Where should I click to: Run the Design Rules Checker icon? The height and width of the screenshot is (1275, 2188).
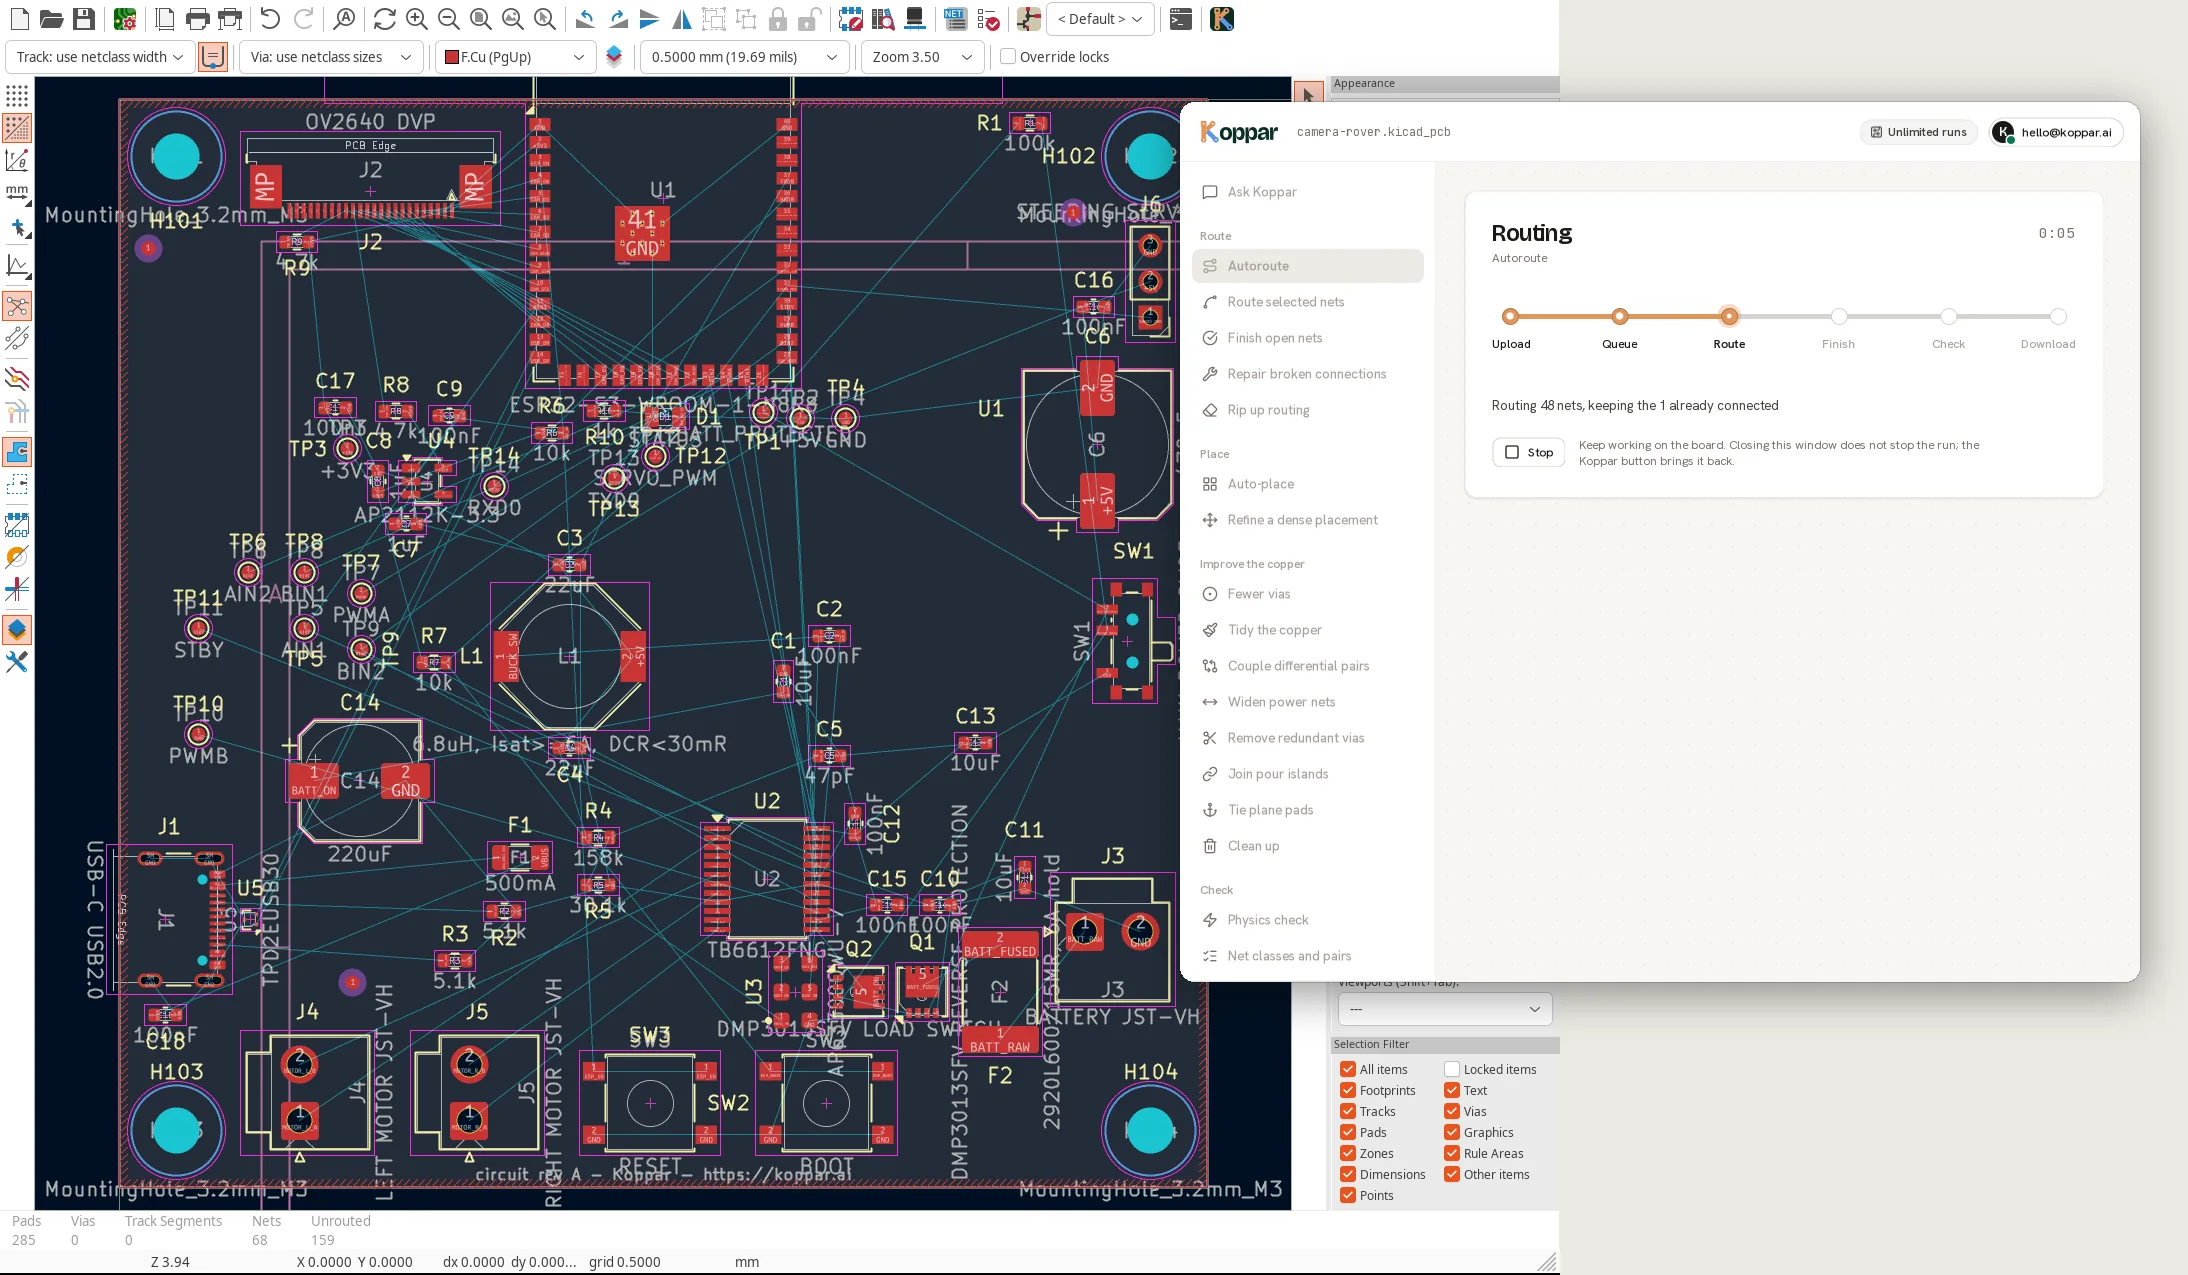(988, 19)
